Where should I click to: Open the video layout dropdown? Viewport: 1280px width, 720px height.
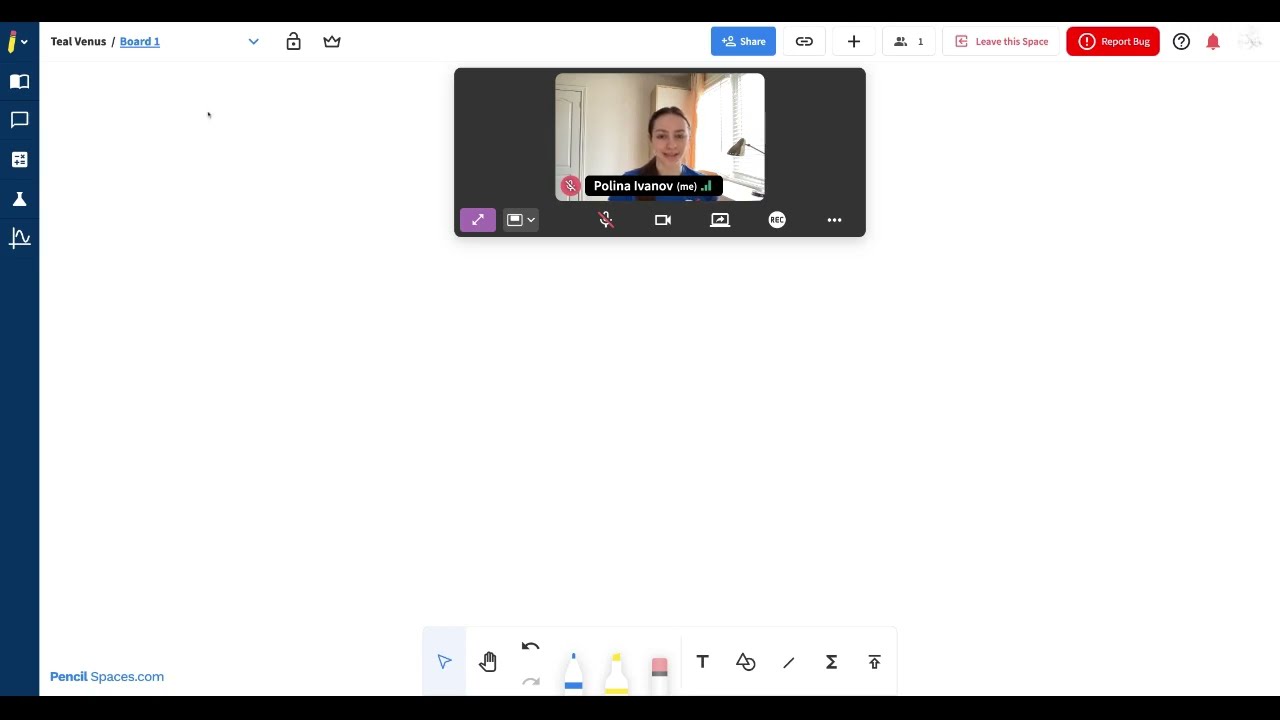520,220
